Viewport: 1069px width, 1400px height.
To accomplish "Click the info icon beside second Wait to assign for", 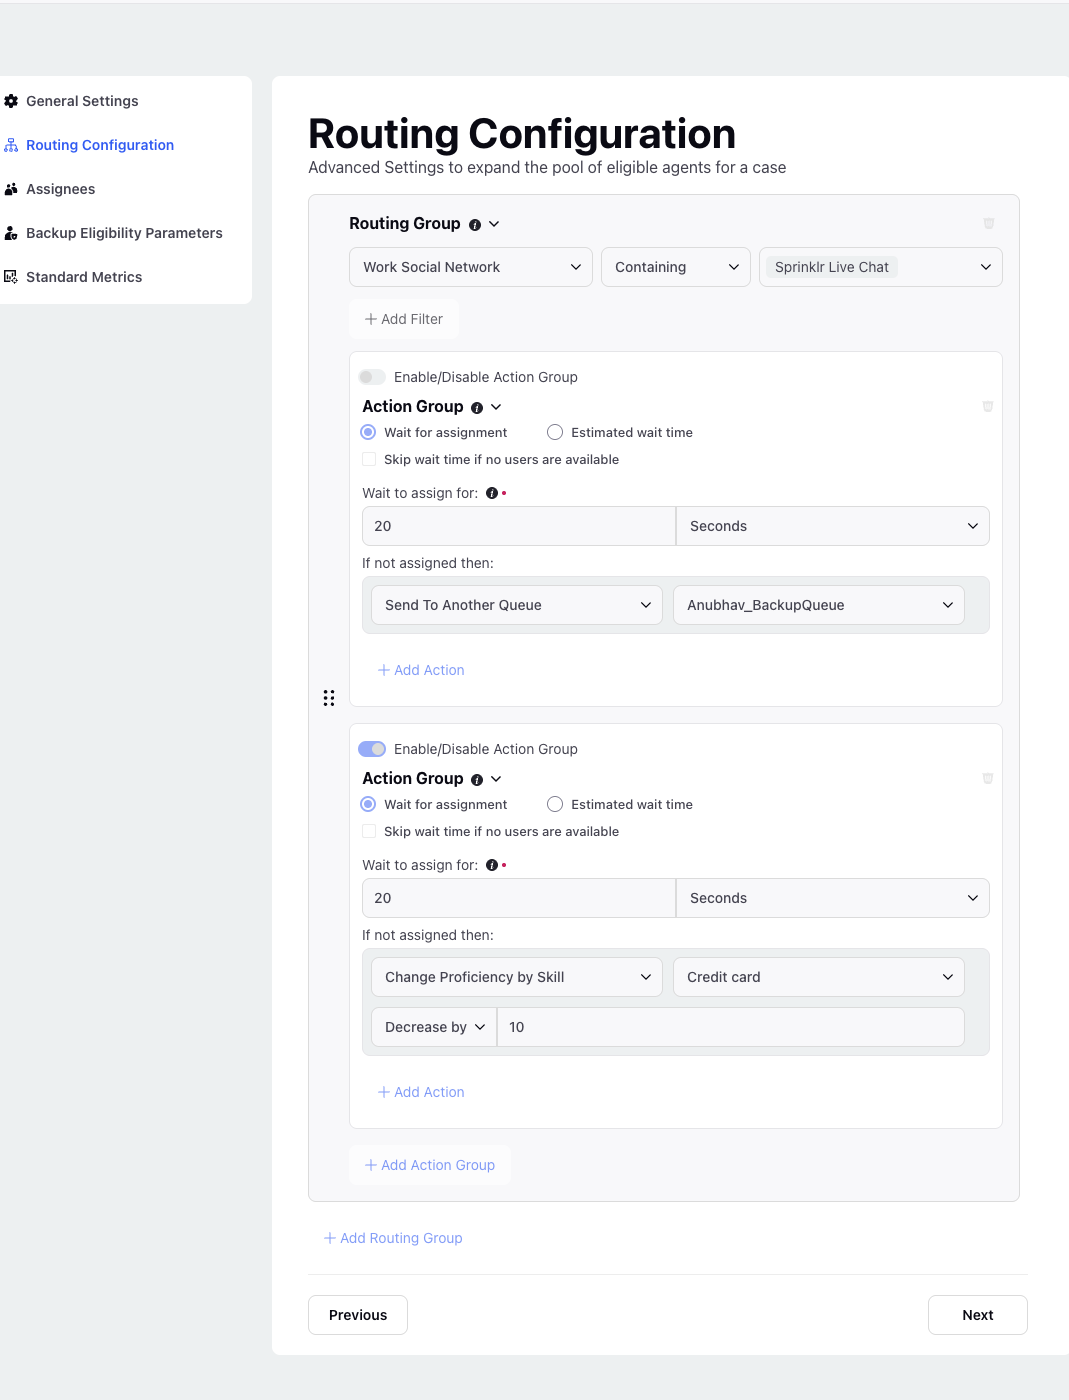I will click(492, 865).
